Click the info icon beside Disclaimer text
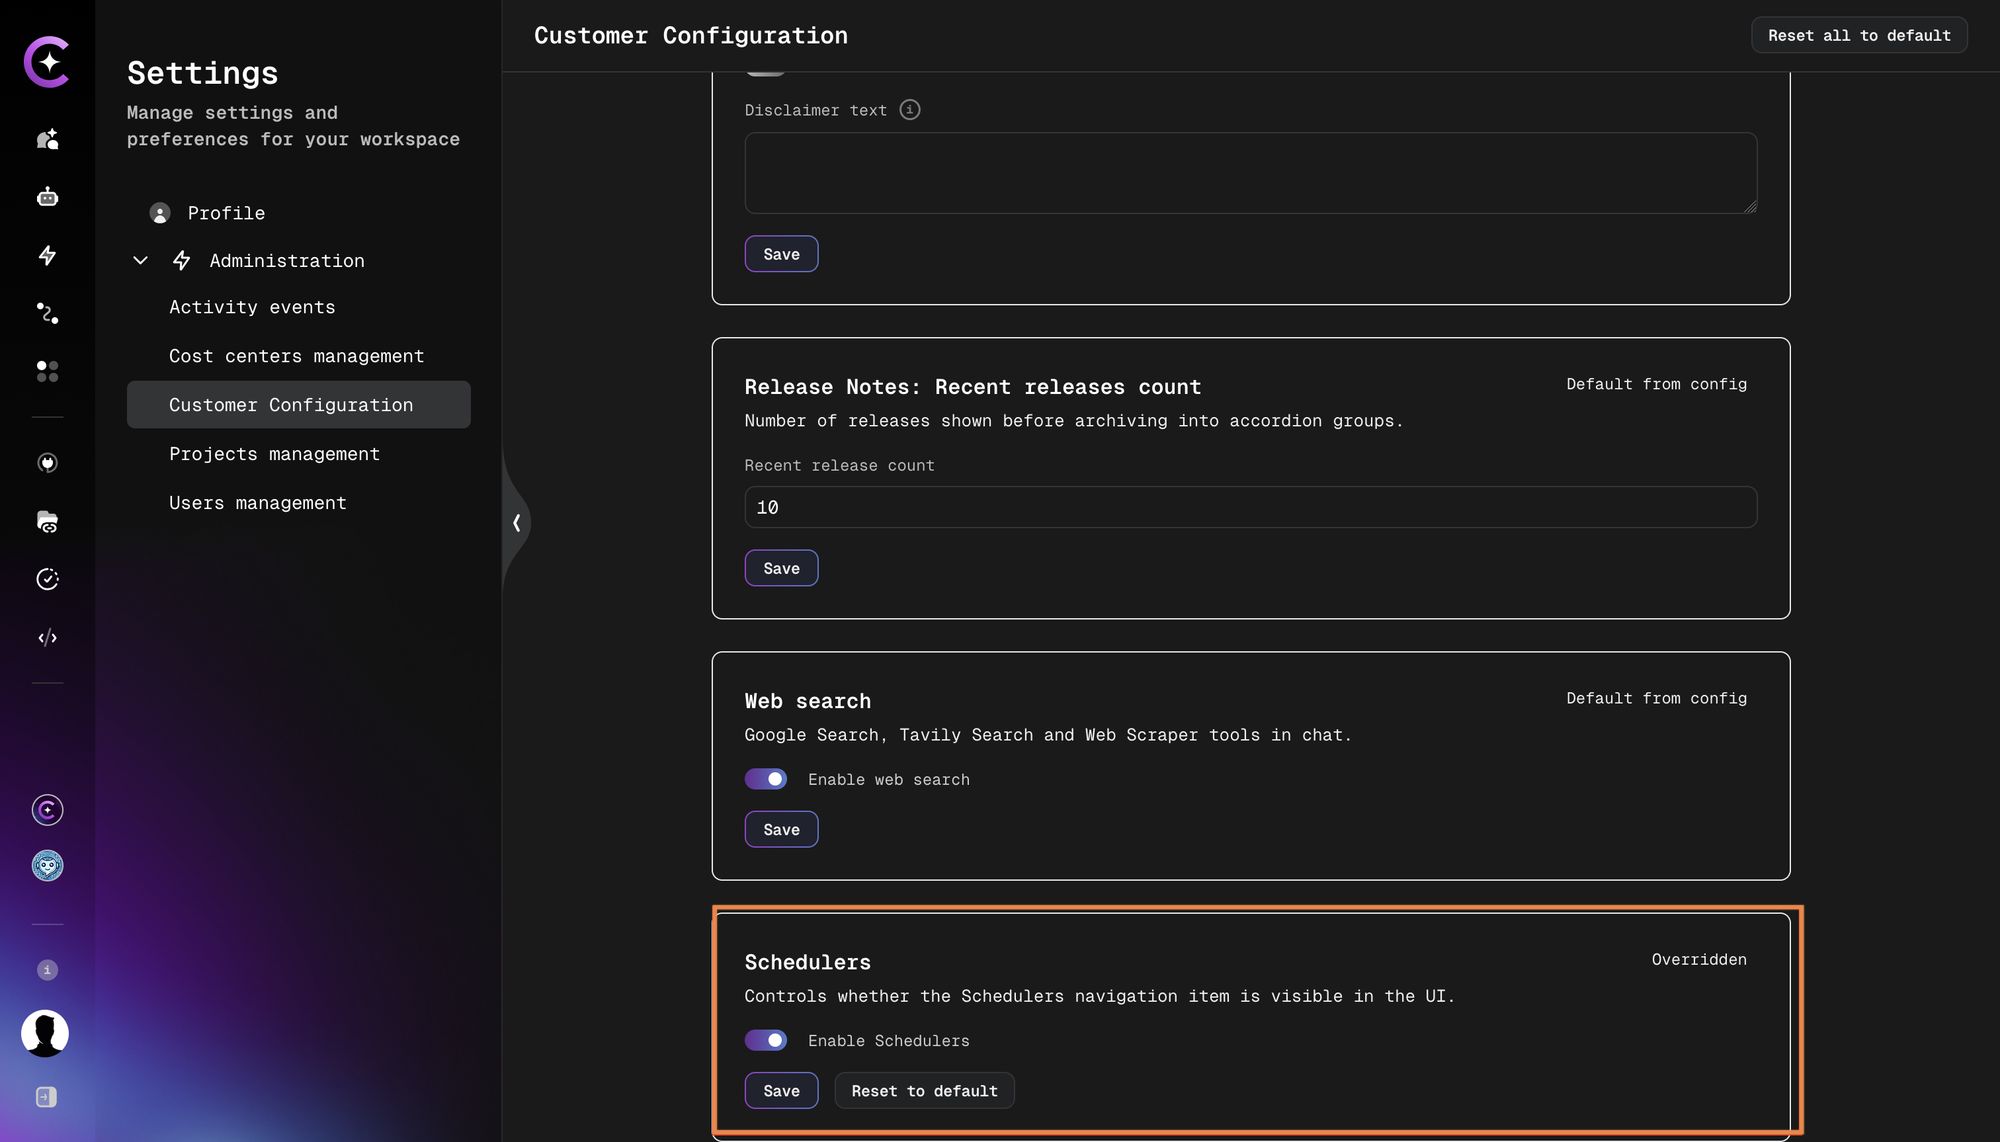 (x=909, y=109)
